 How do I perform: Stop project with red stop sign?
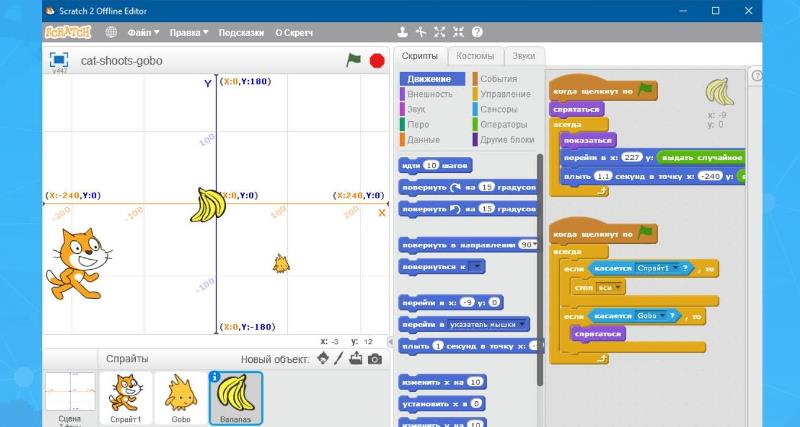(x=377, y=61)
